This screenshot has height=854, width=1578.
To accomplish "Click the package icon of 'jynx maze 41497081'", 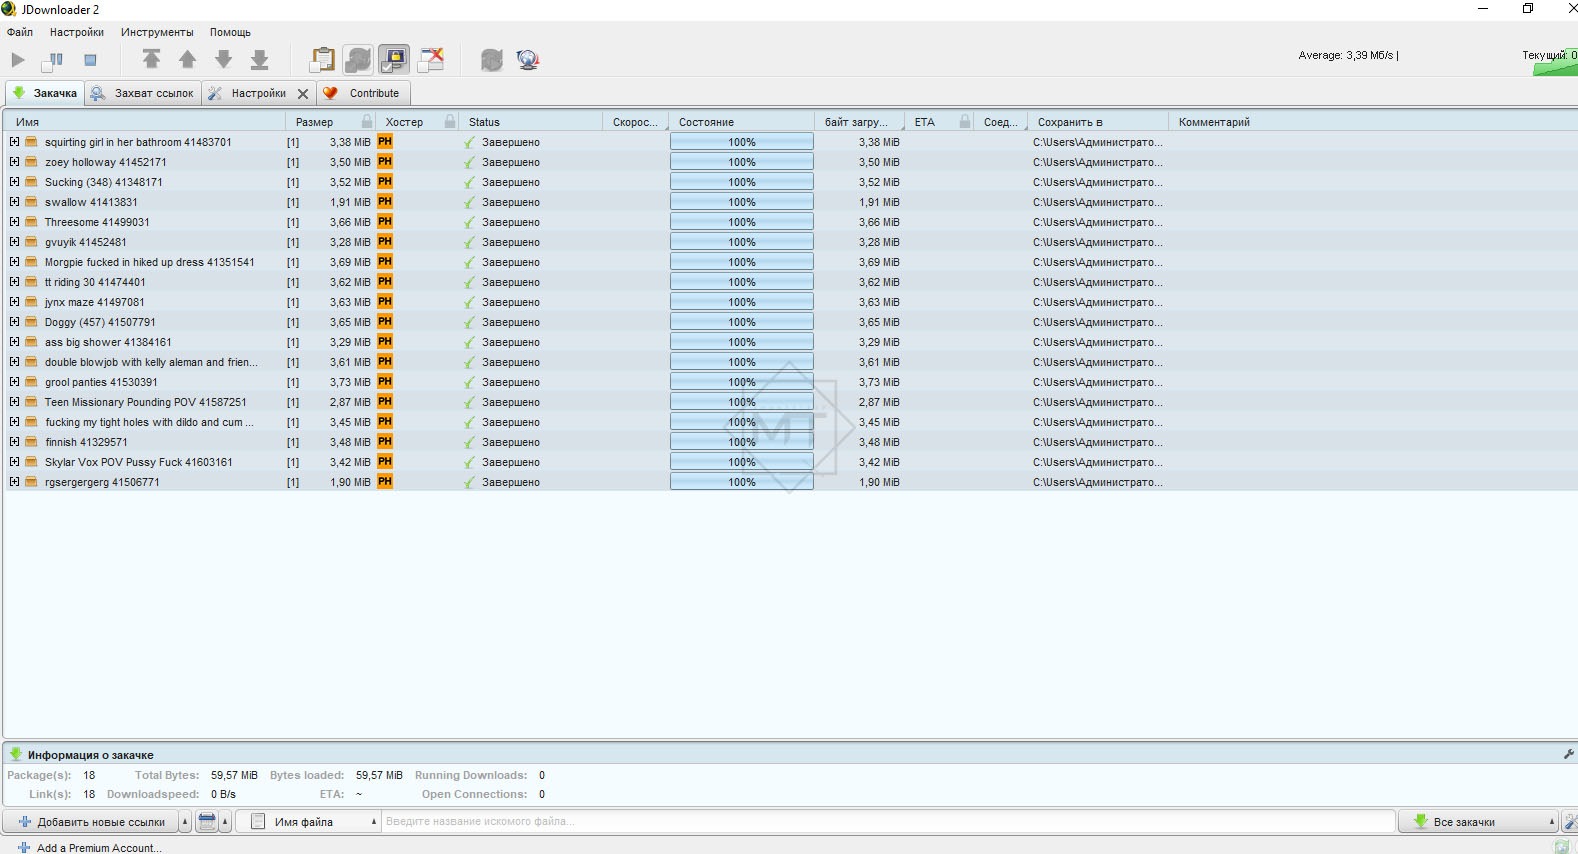I will click(x=31, y=302).
